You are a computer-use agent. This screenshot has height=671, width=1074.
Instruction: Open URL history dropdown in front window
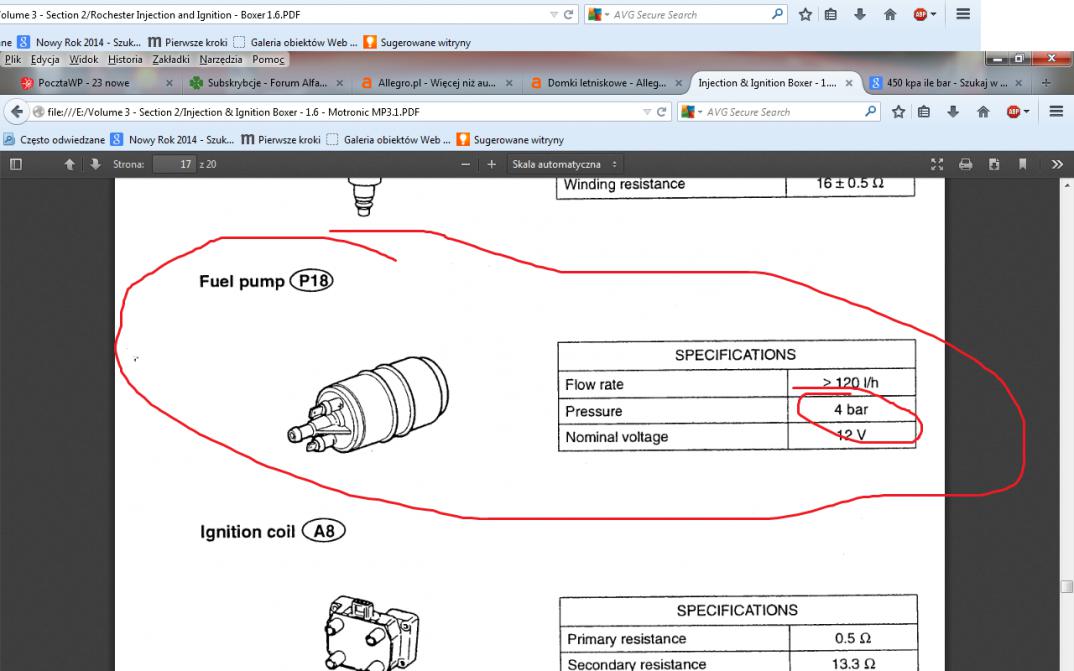point(647,112)
